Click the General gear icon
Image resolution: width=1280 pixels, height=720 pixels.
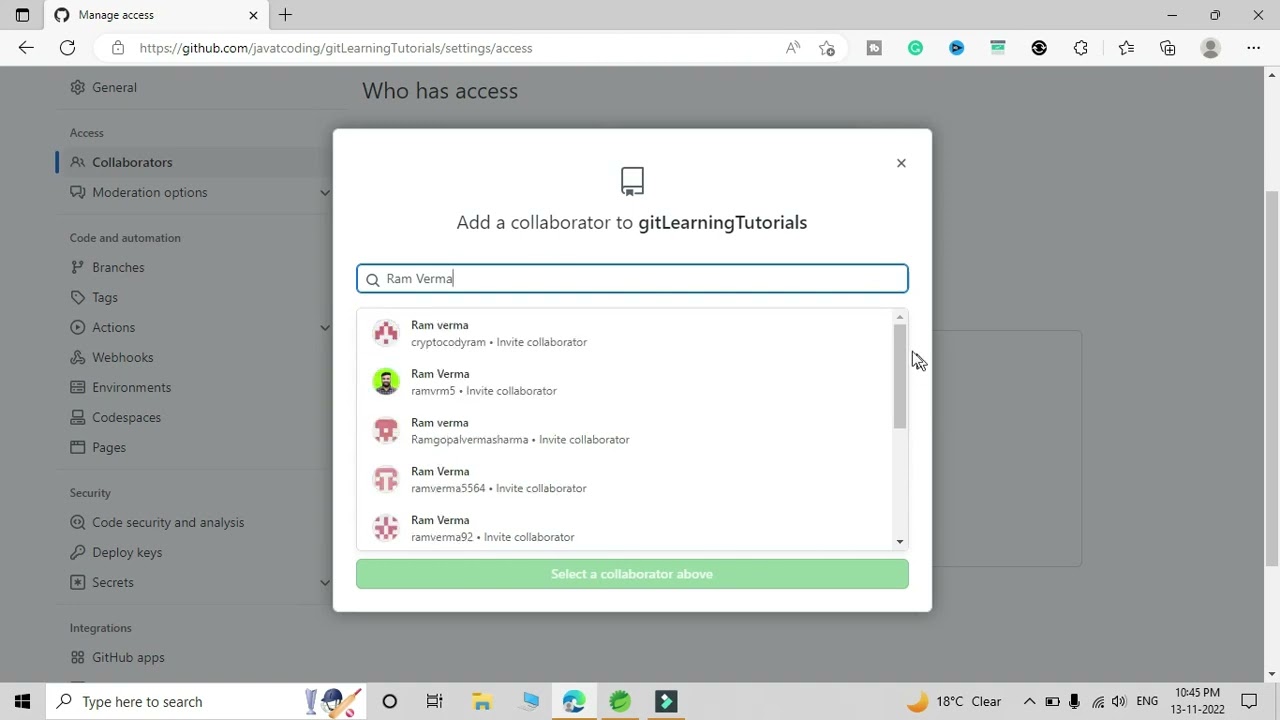pyautogui.click(x=78, y=87)
